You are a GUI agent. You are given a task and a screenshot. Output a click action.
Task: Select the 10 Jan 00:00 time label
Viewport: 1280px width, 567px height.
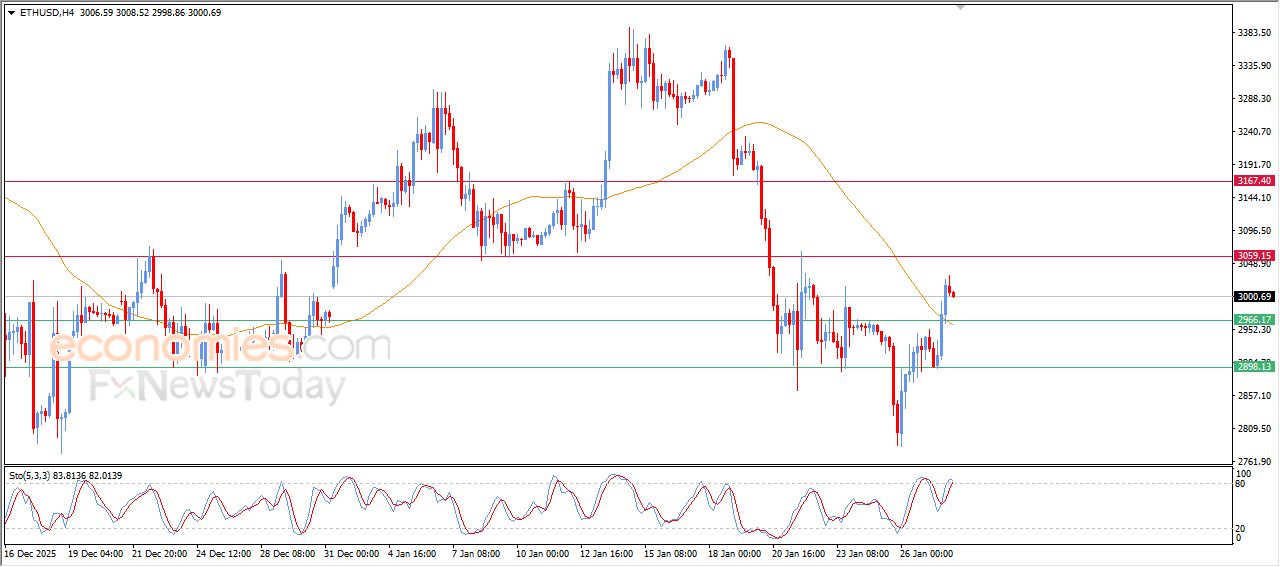[x=543, y=553]
